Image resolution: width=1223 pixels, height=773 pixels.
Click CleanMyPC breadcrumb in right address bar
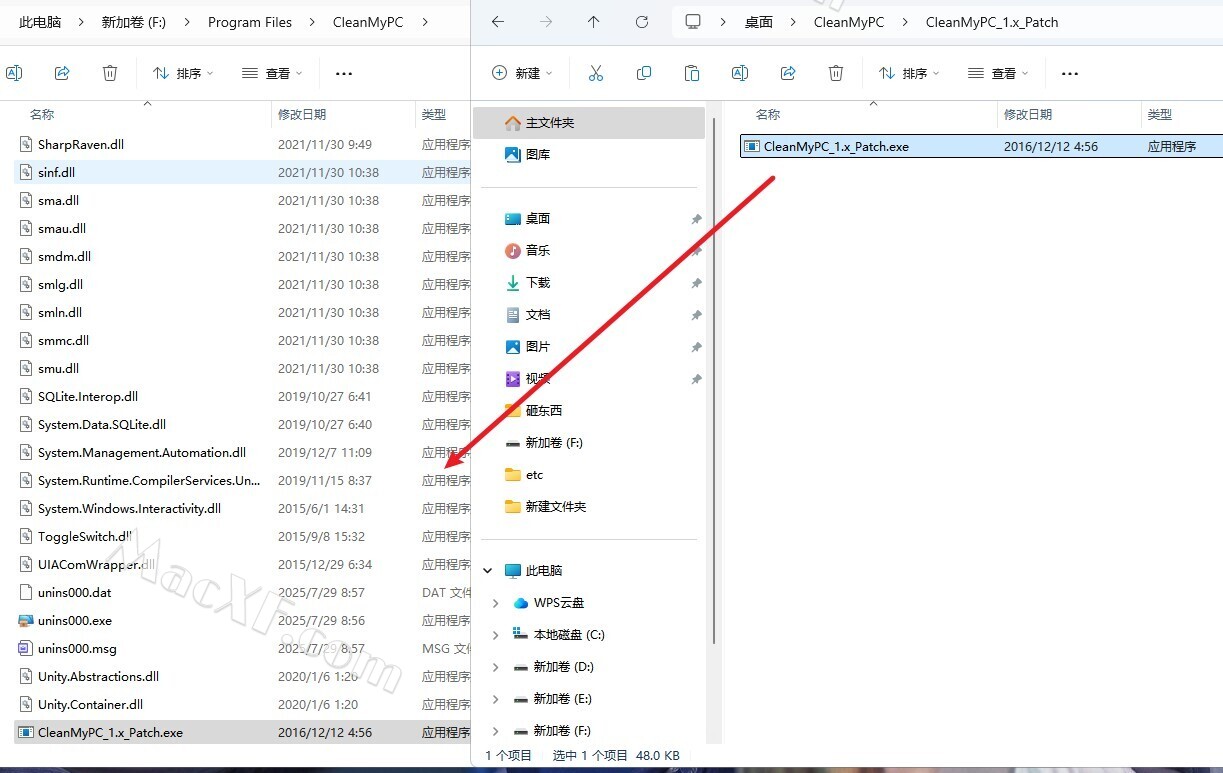(849, 22)
